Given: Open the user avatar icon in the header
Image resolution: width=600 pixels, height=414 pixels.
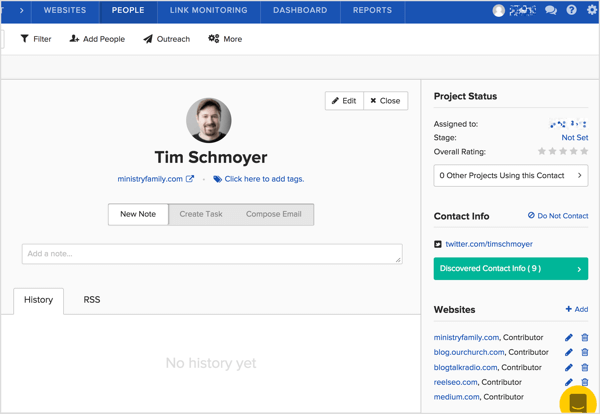Looking at the screenshot, I should (498, 10).
